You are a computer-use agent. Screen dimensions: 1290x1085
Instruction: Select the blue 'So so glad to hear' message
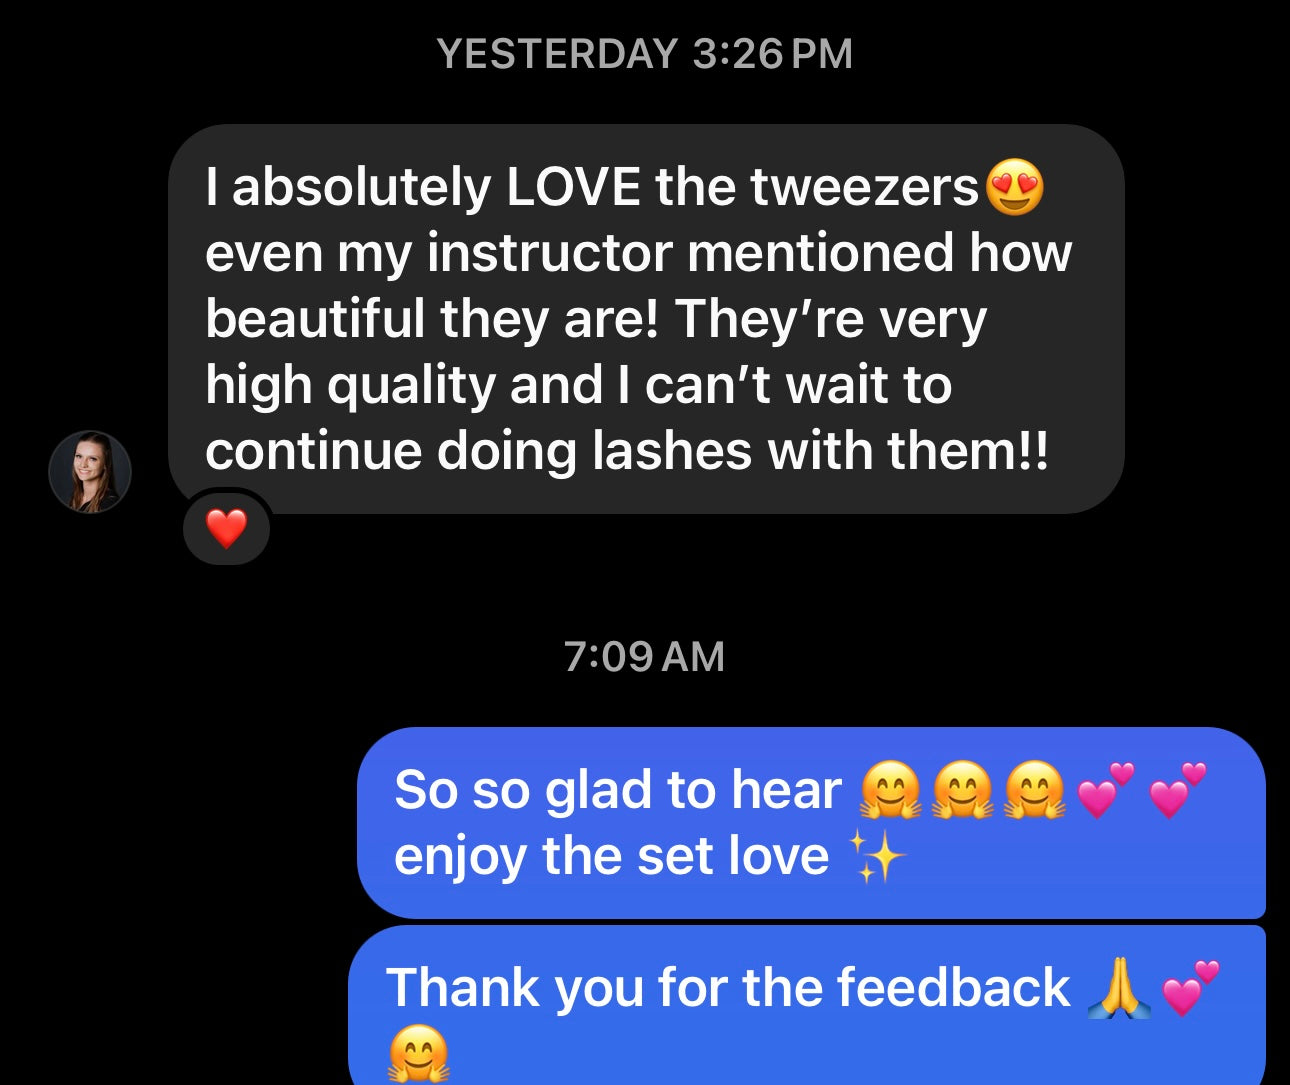[x=812, y=822]
